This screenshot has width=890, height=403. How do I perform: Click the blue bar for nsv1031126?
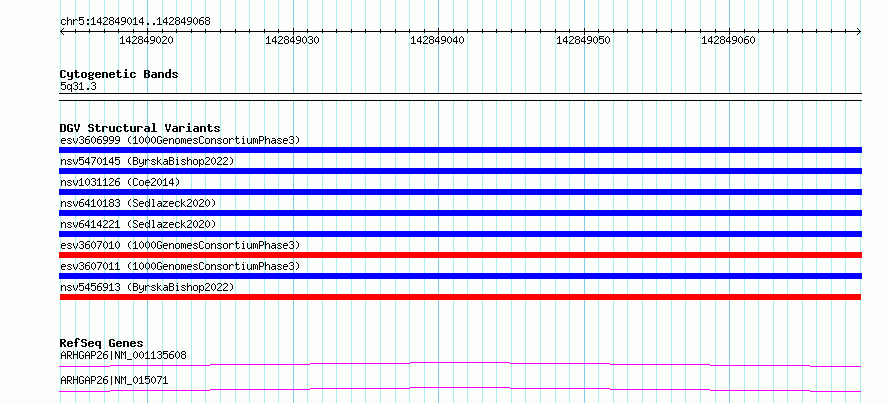(x=460, y=192)
